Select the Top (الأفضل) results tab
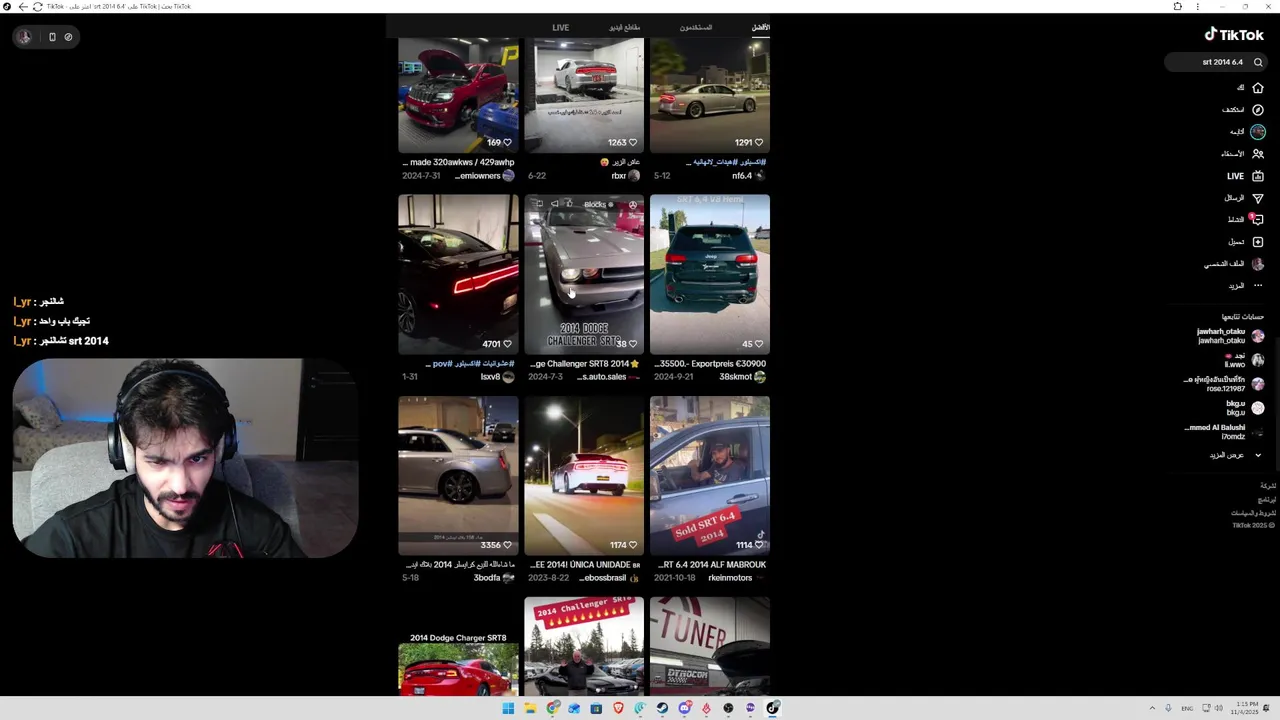Screen dimensions: 1280x720 pyautogui.click(x=761, y=27)
